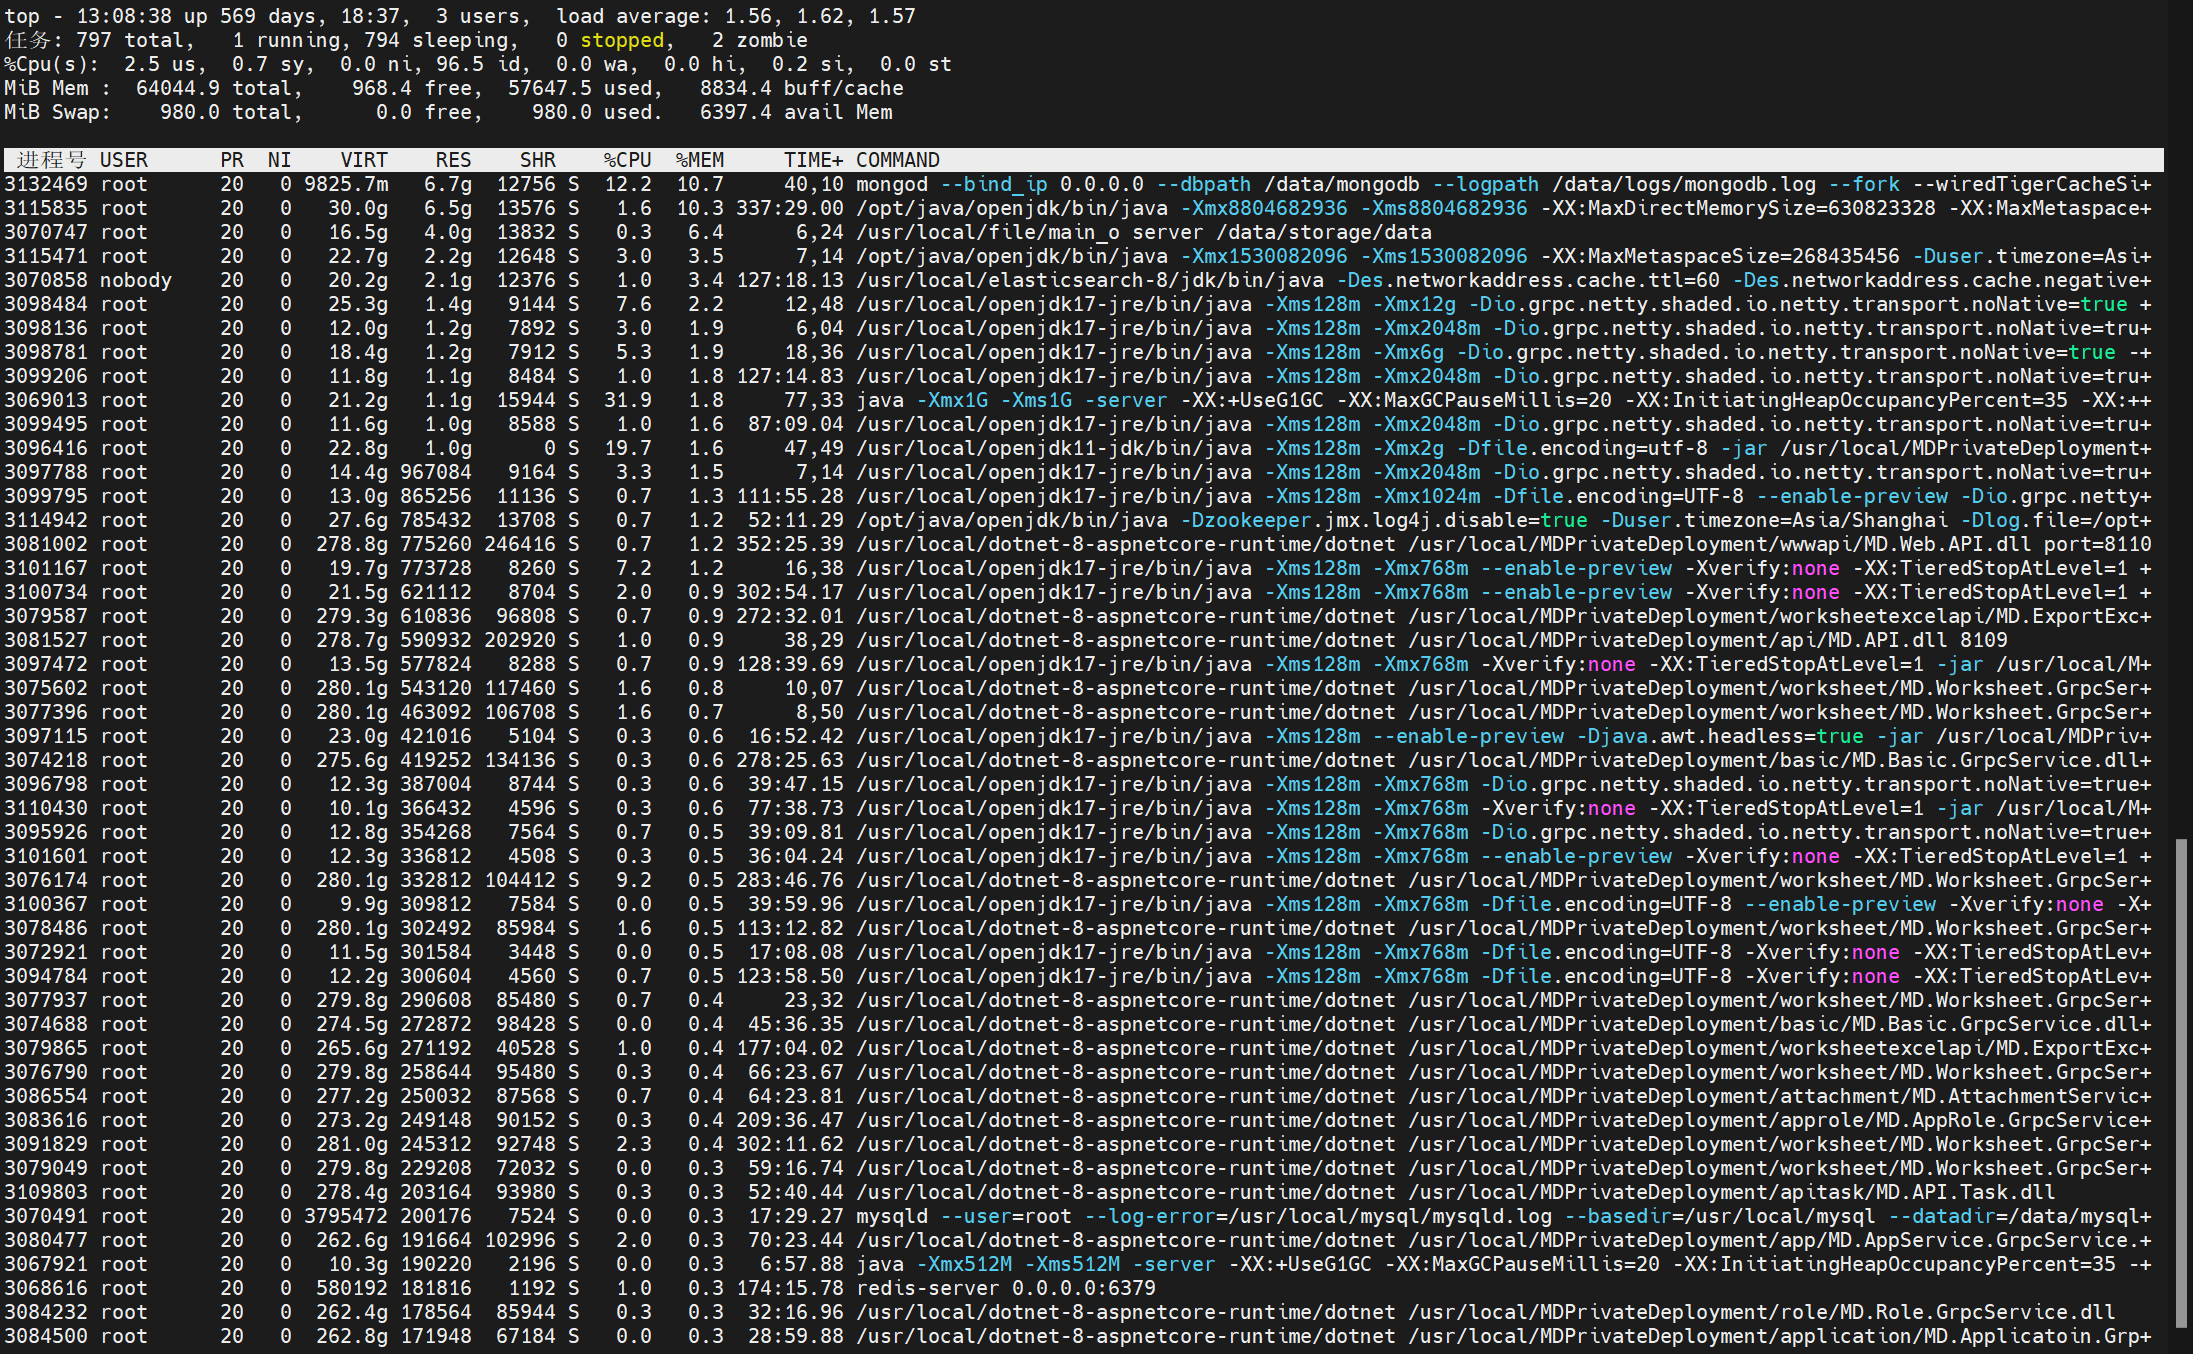Click the load average values in header
Viewport: 2193px width, 1354px height.
point(820,16)
